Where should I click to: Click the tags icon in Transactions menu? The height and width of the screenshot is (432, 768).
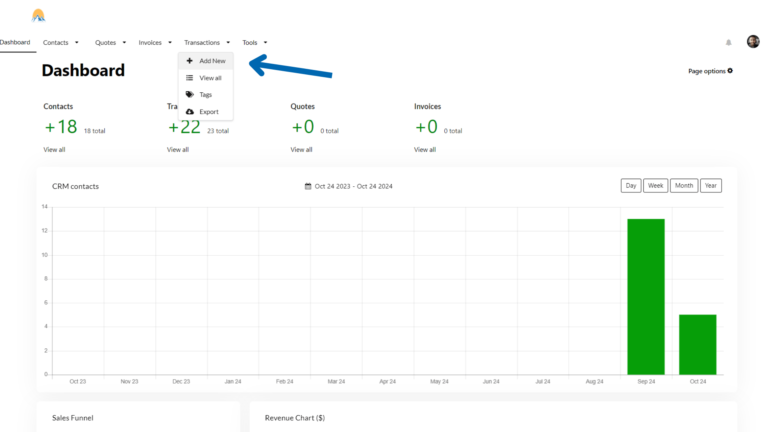[190, 95]
